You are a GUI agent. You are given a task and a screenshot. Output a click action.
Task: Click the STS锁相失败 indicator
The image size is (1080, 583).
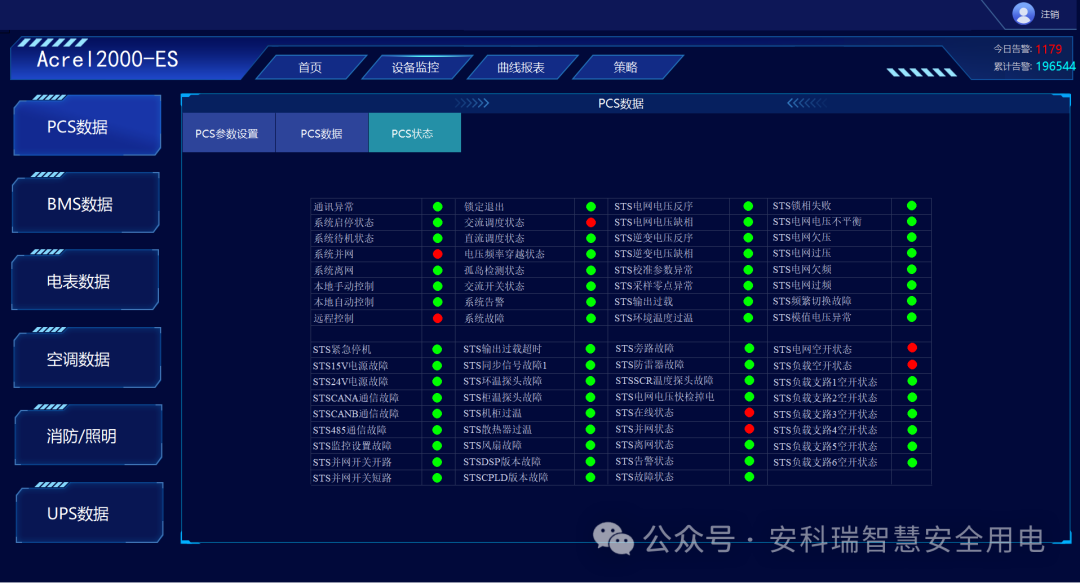(x=911, y=205)
